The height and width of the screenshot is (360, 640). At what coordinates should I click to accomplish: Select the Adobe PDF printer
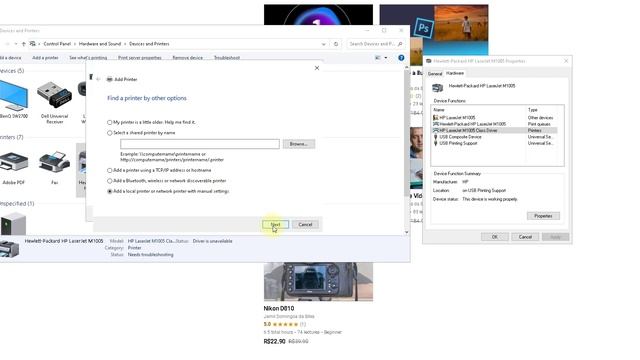point(13,168)
